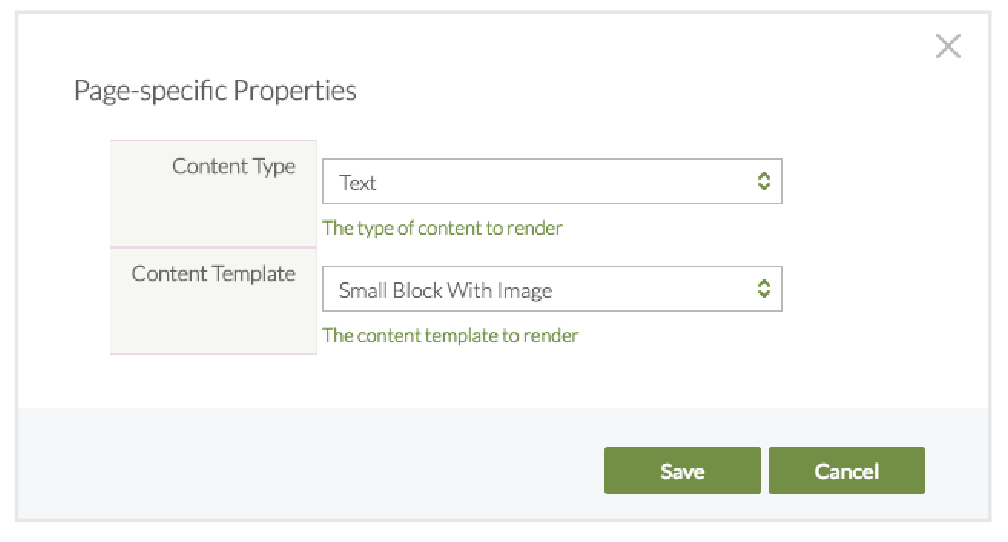Close the Page-specific Properties dialog
The width and height of the screenshot is (1008, 542).
tap(947, 46)
